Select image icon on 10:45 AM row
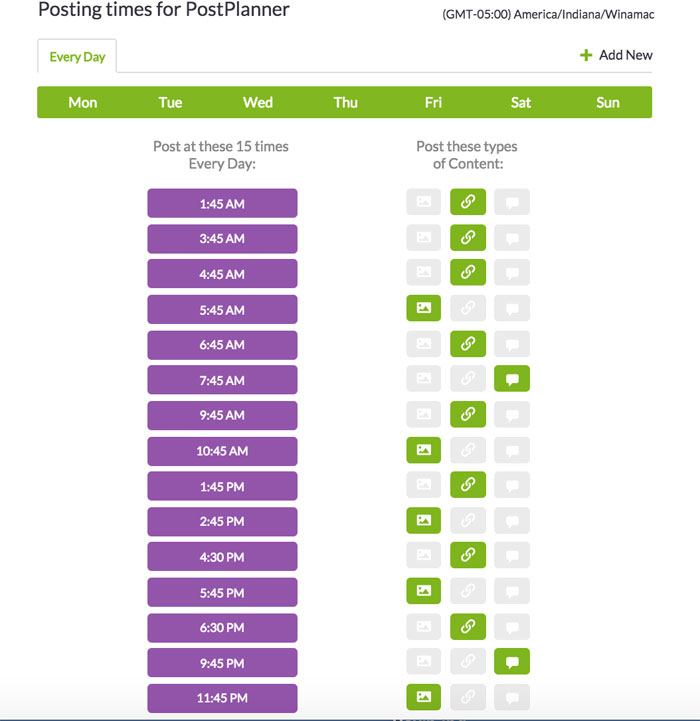700x721 pixels. [423, 450]
